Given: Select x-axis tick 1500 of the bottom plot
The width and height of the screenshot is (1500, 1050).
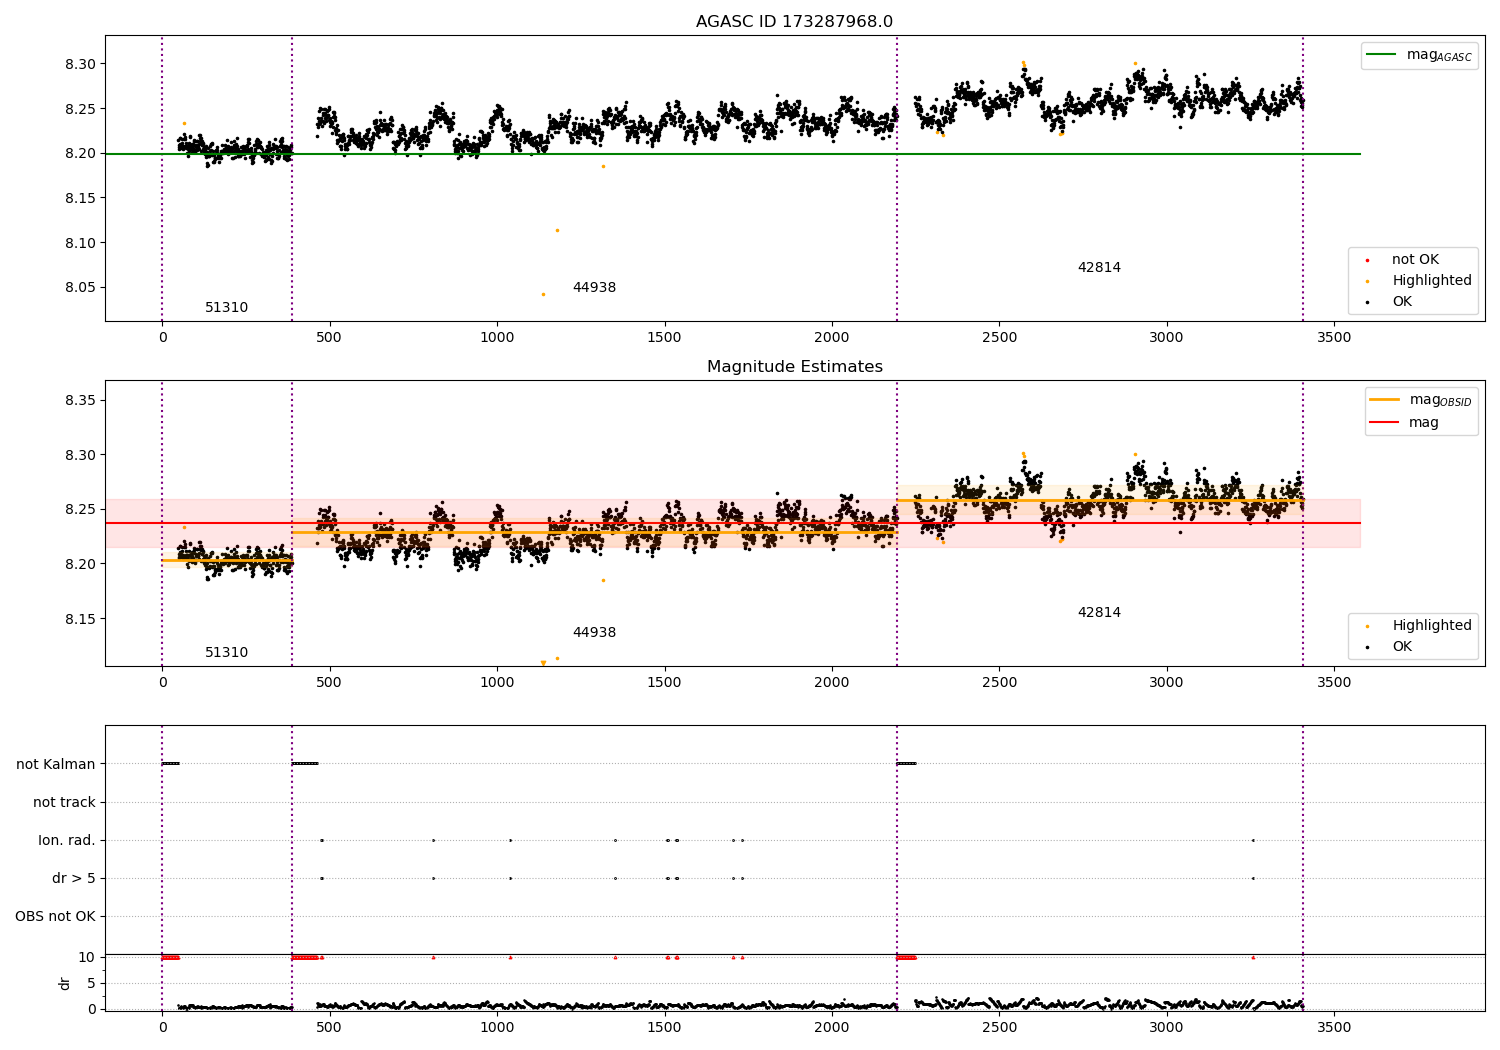Looking at the screenshot, I should (x=664, y=1028).
